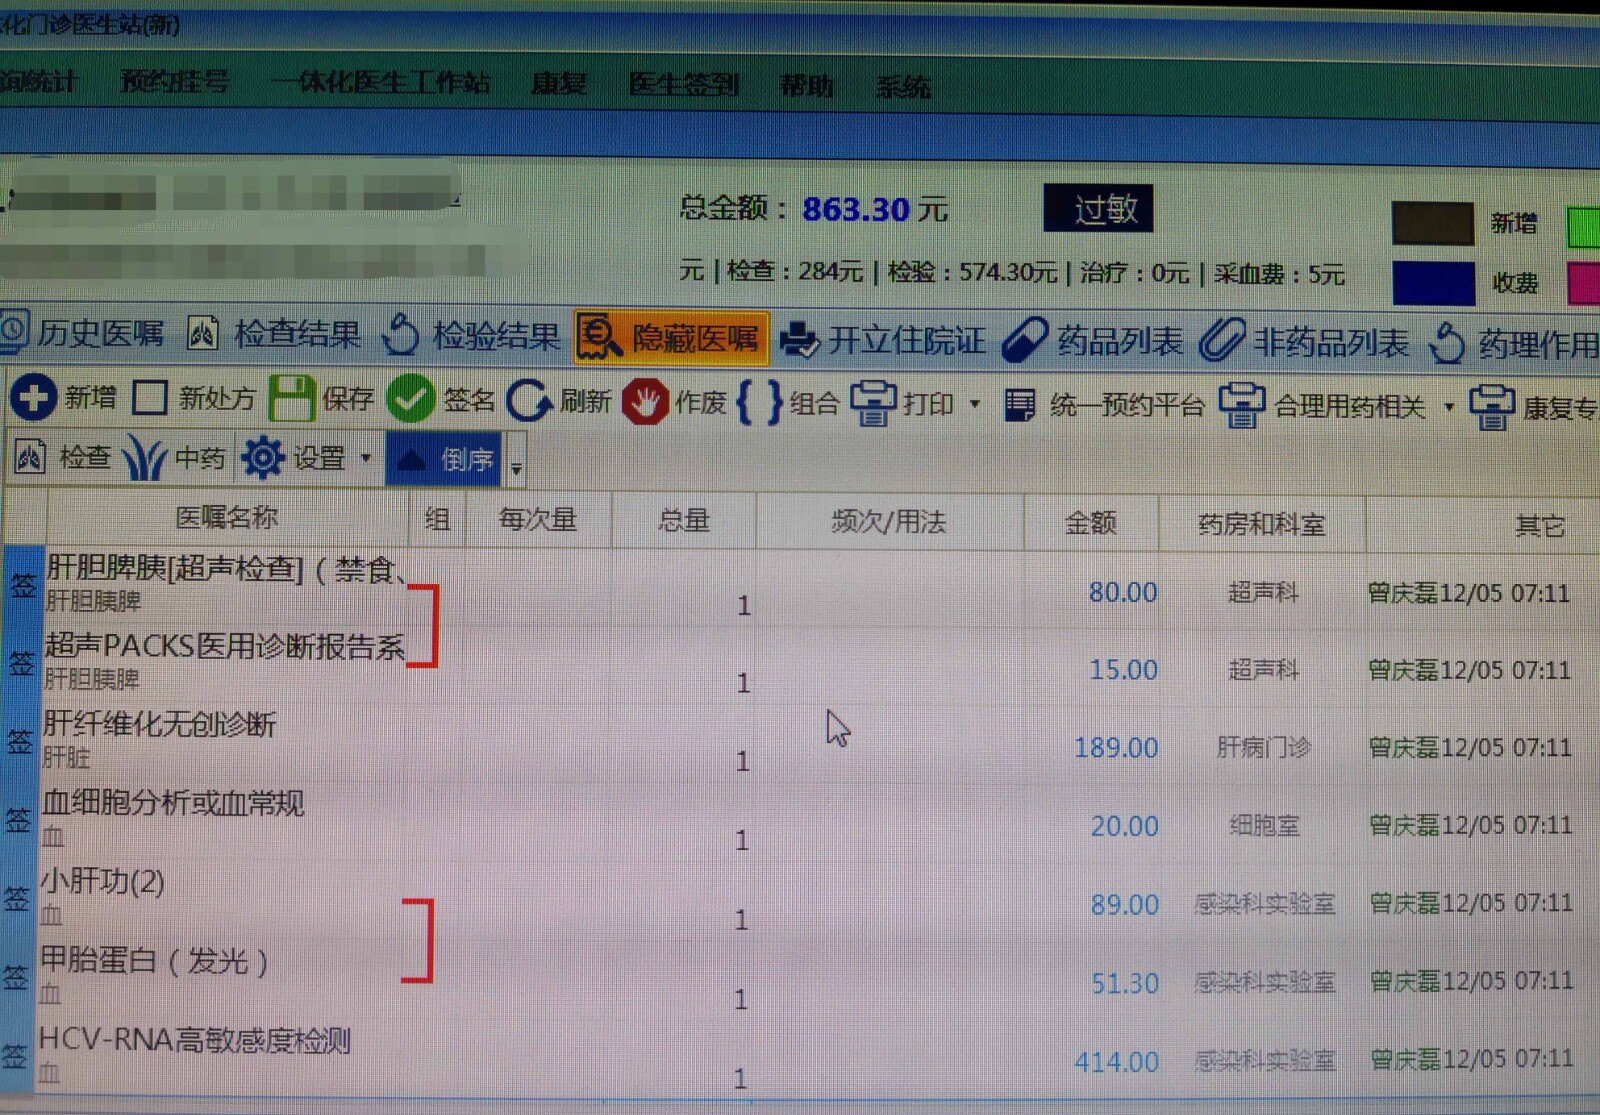Open 合理用药相关 rational drug use
The image size is (1600, 1115).
pyautogui.click(x=1324, y=406)
